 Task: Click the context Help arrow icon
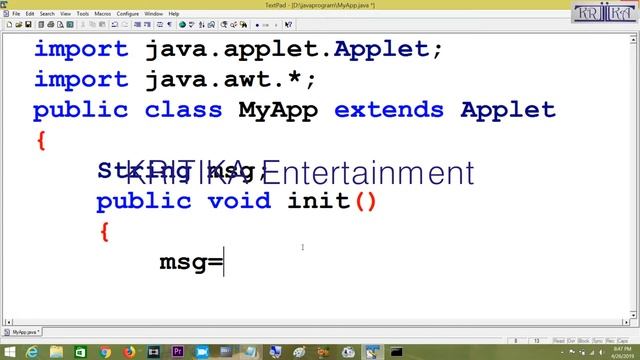coord(288,24)
